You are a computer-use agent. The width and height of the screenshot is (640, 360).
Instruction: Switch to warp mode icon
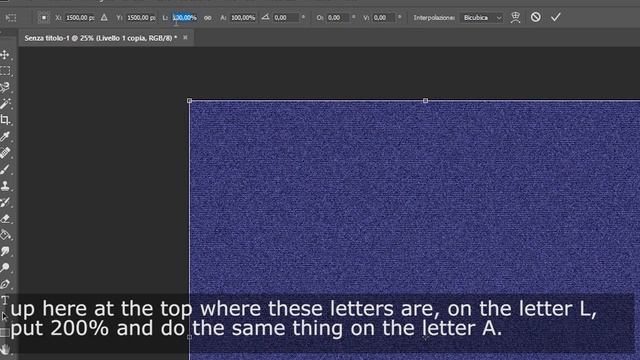516,17
